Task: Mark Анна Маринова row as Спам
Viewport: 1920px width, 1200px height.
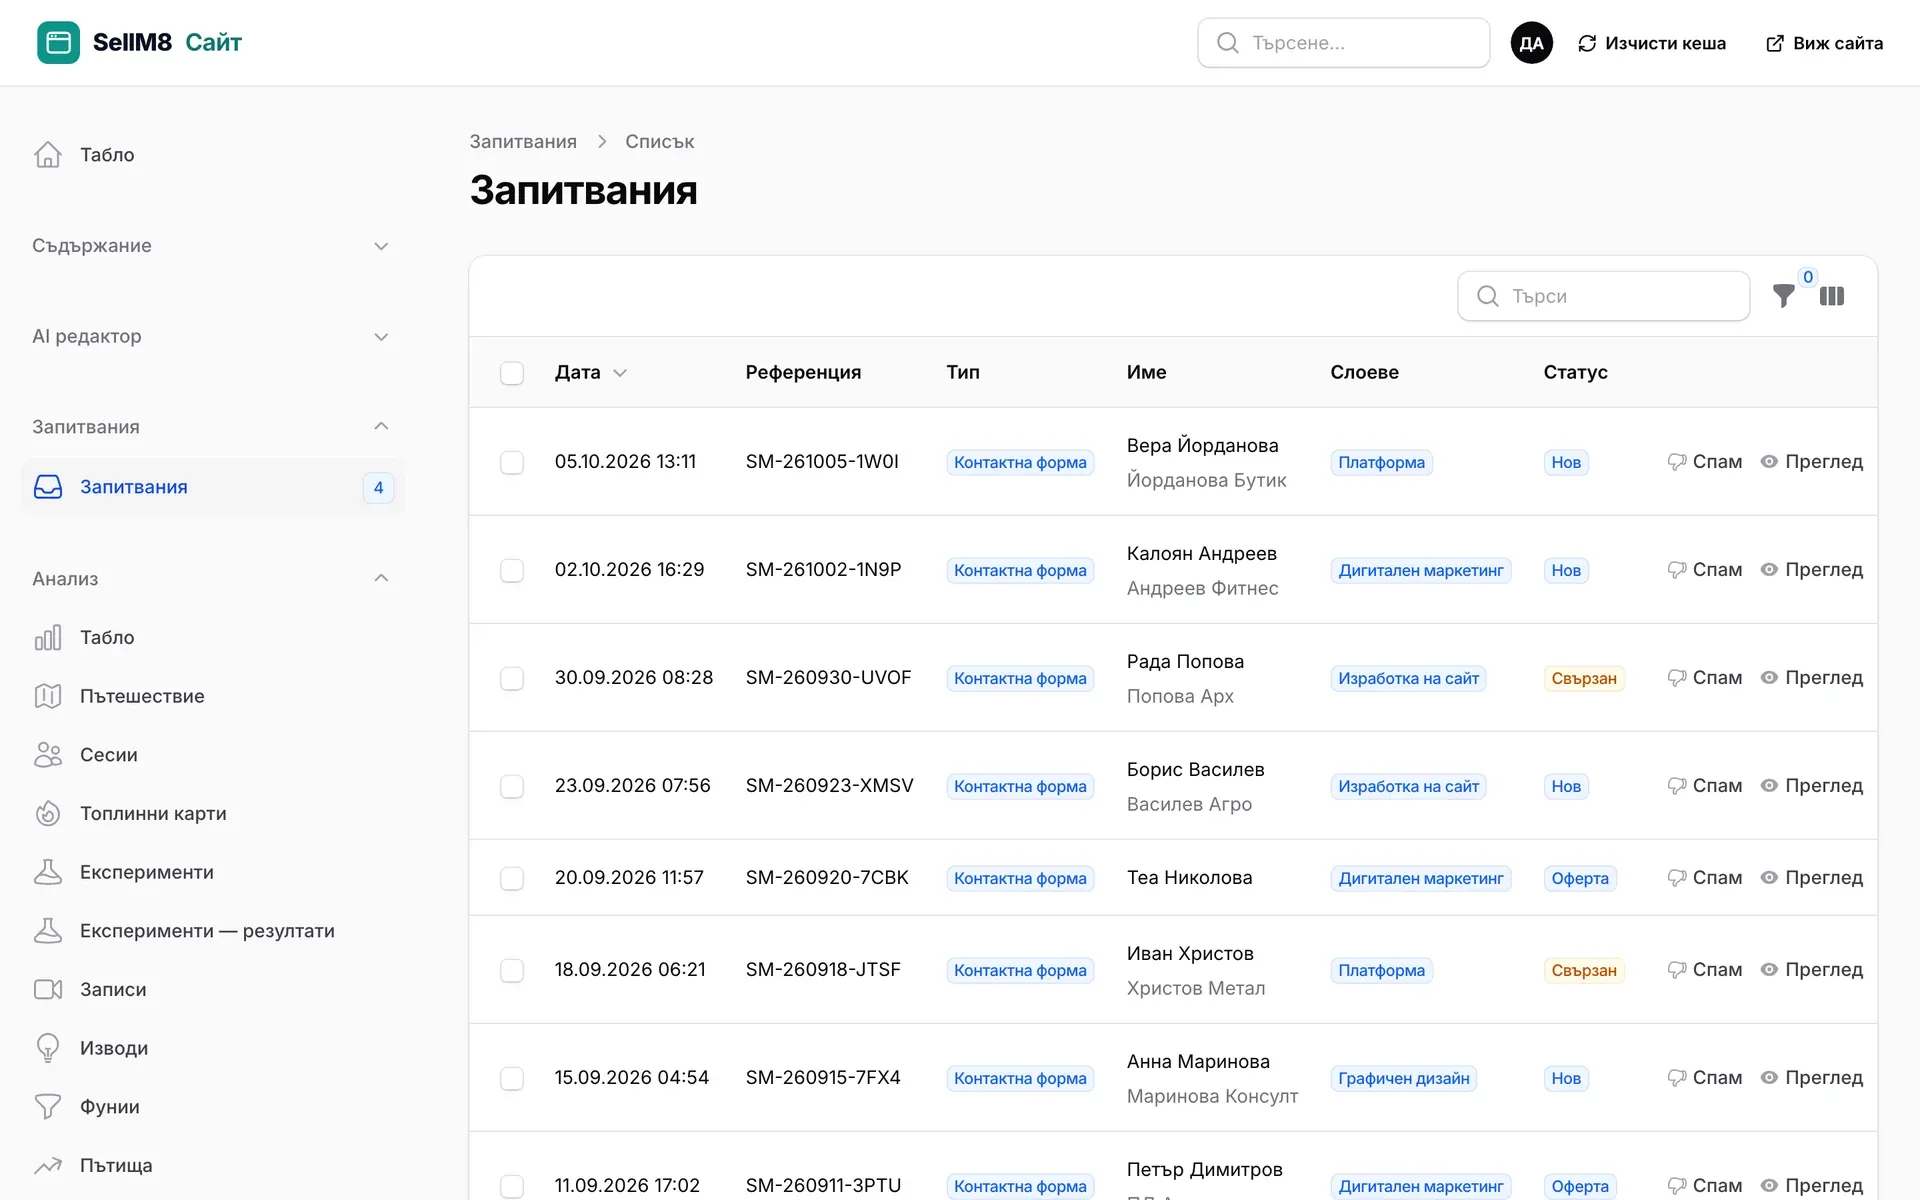Action: coord(1705,1077)
